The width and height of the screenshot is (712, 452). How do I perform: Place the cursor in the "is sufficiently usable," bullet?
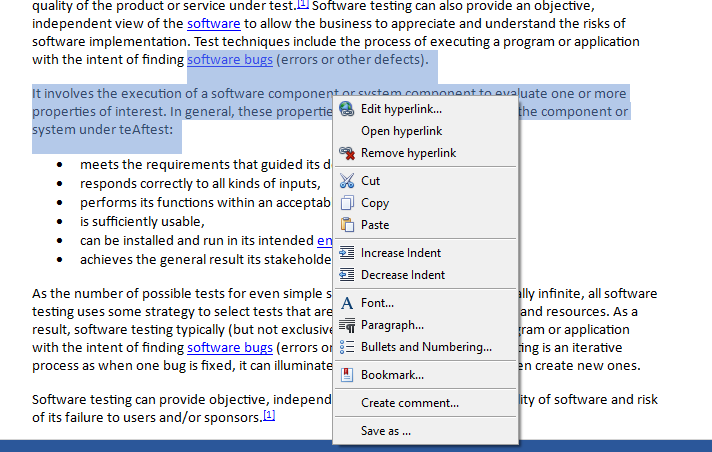(x=142, y=221)
